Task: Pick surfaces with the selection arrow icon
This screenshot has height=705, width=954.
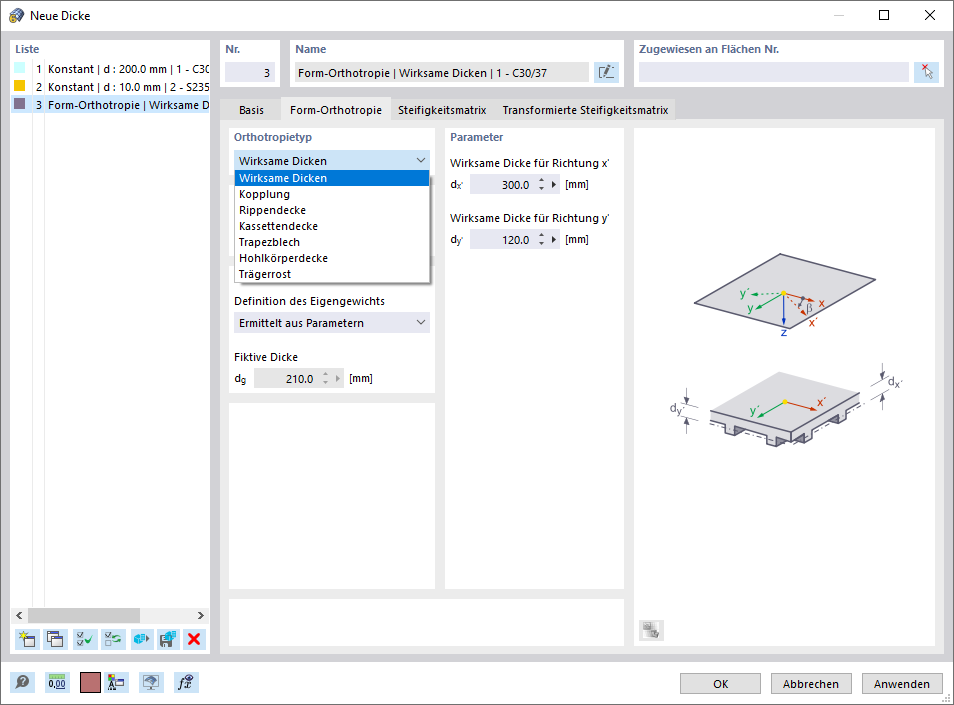Action: [x=926, y=71]
